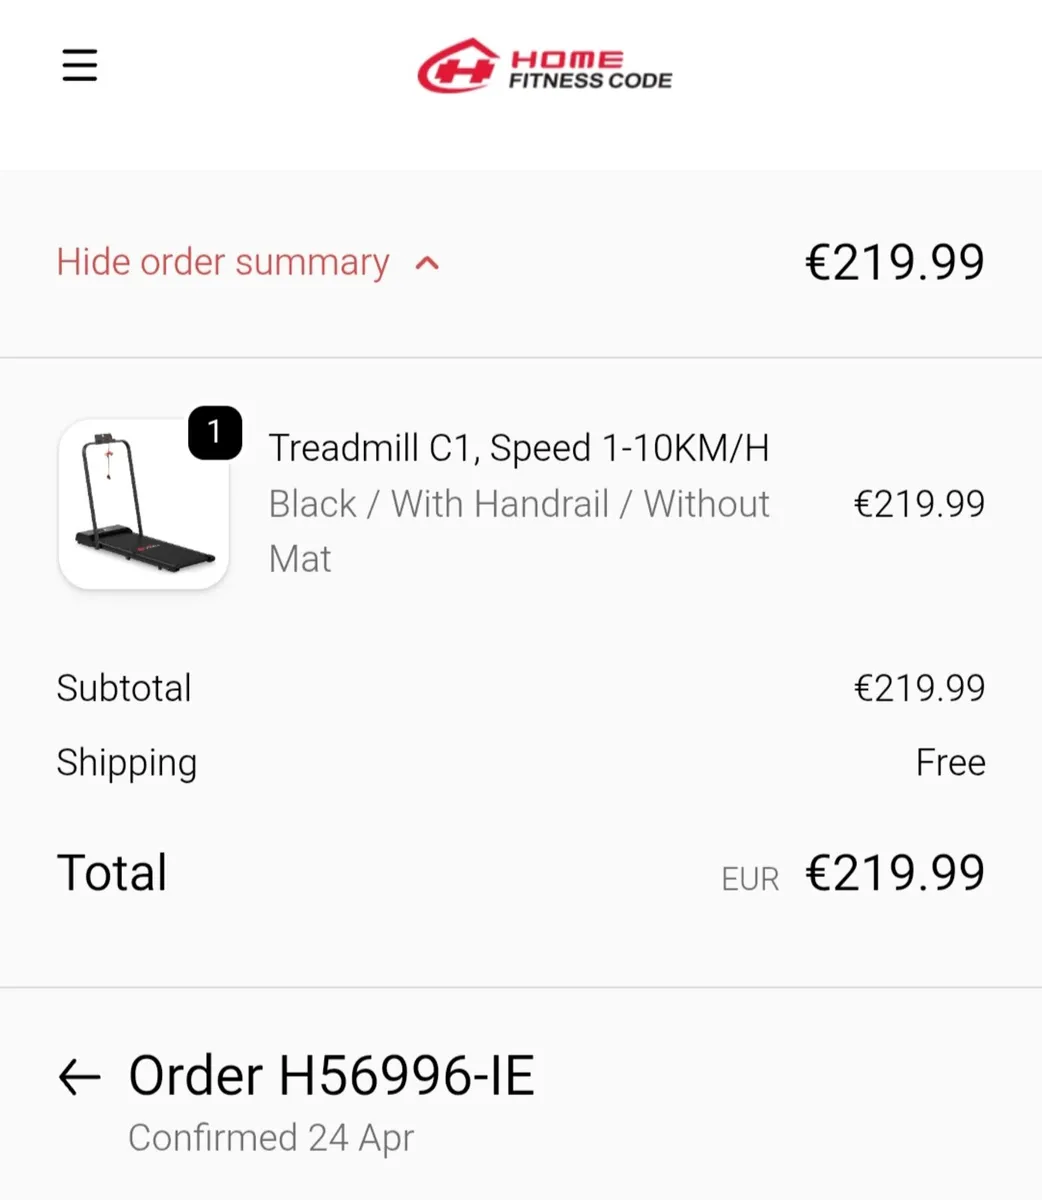
Task: Click the EUR currency label
Action: point(749,879)
